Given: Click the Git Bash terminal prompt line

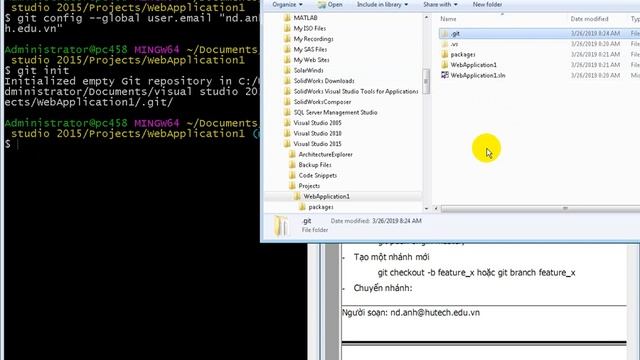Looking at the screenshot, I should [x=11, y=144].
